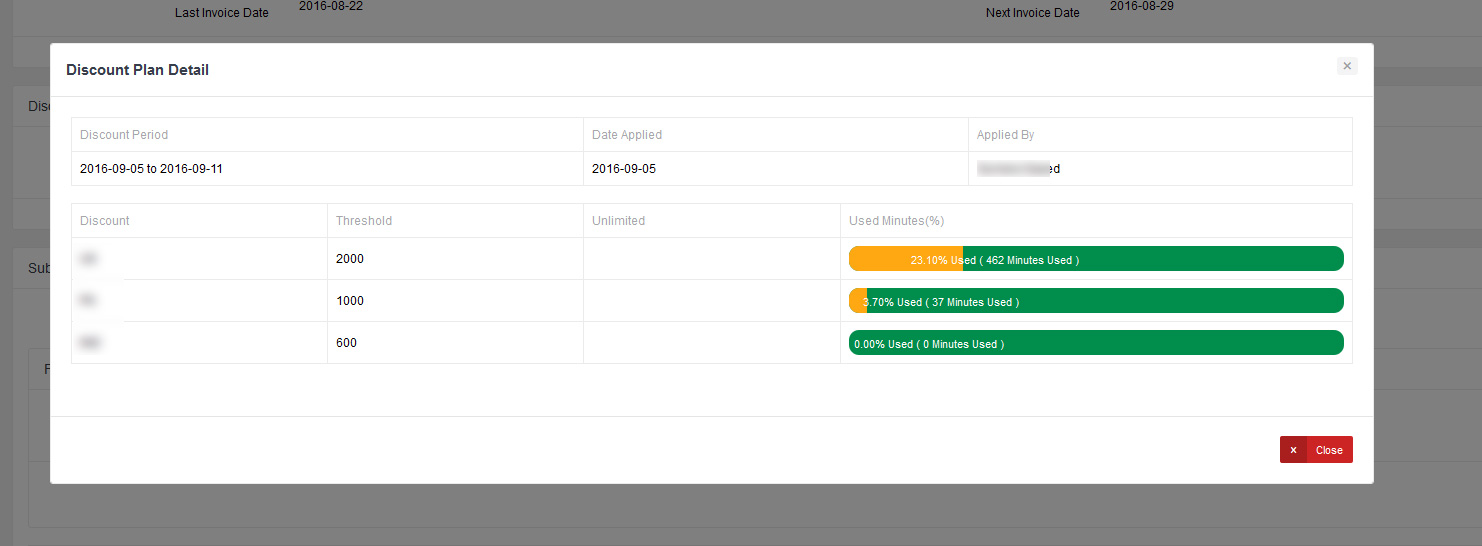Click the Unlimited column header
The height and width of the screenshot is (546, 1482).
618,221
